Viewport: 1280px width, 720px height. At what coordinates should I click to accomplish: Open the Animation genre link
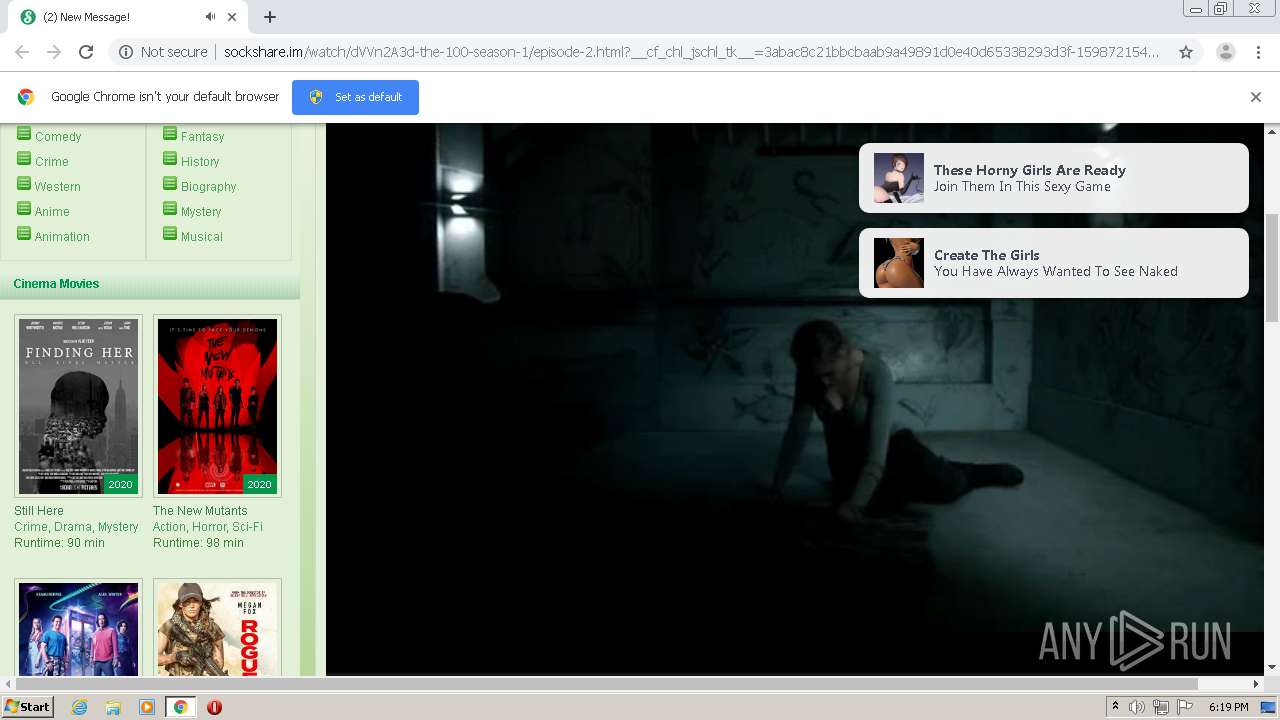tap(62, 237)
